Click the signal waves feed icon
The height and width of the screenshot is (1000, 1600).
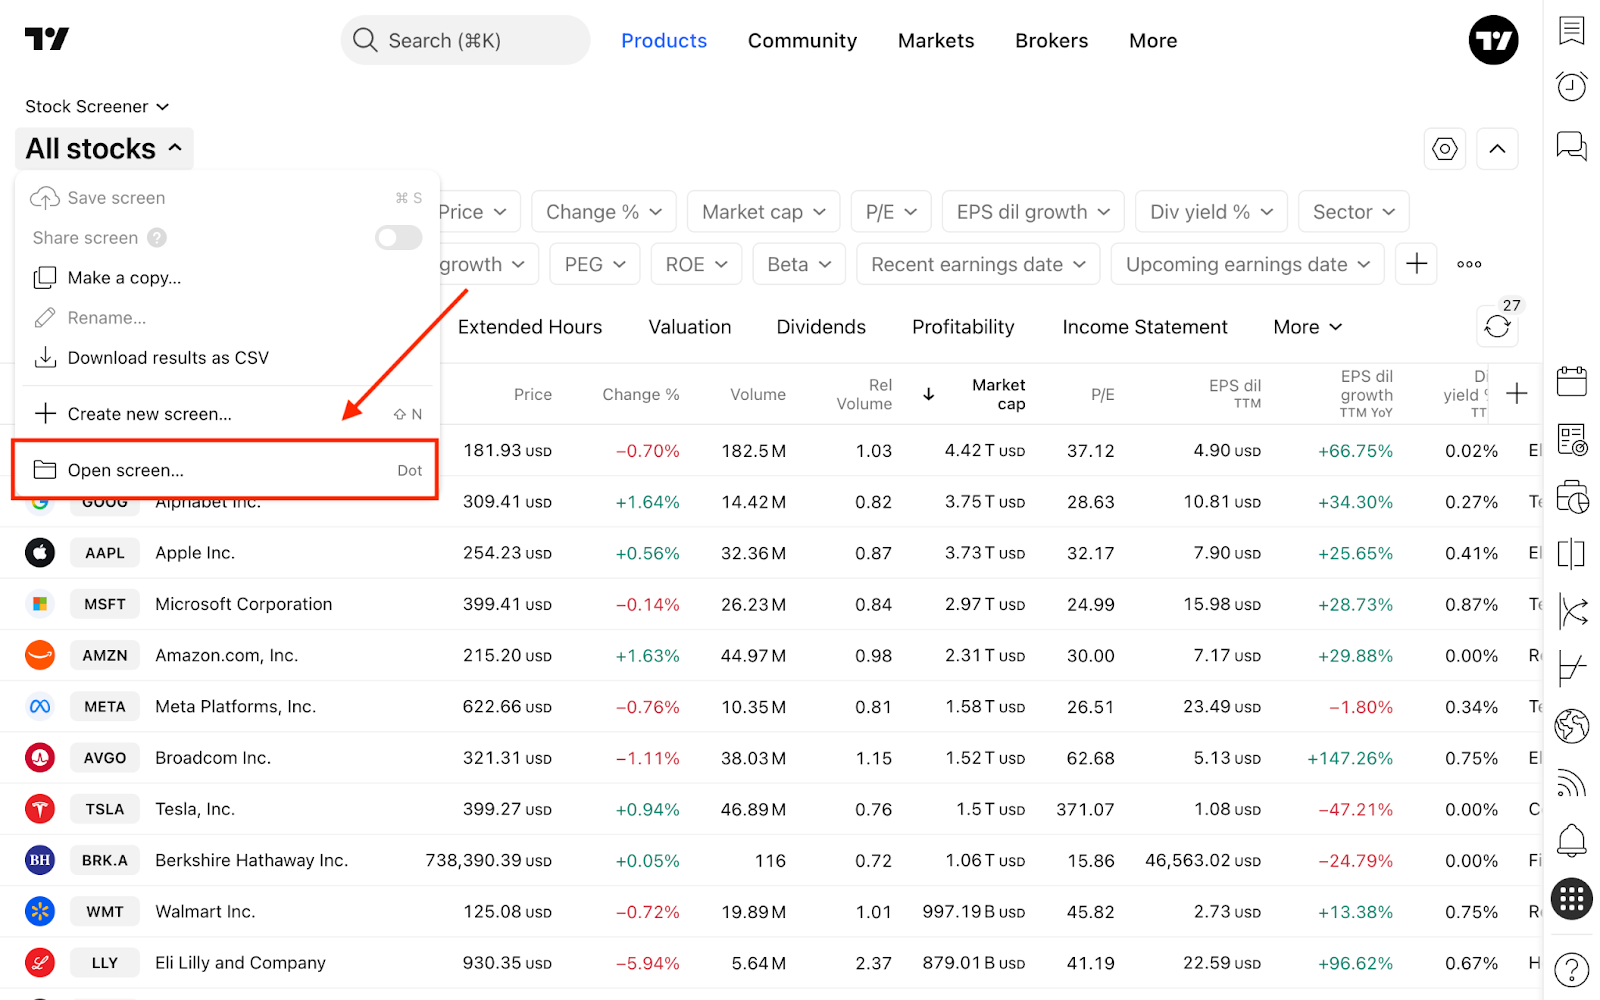coord(1571,783)
